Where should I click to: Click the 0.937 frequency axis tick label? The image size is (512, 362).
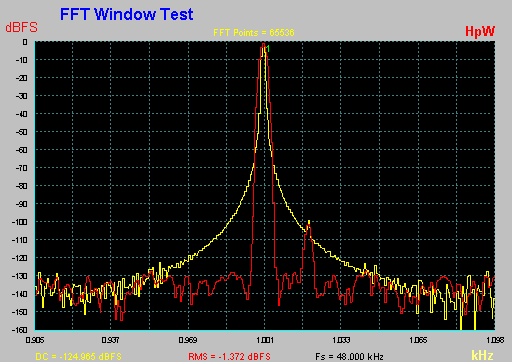(x=111, y=340)
